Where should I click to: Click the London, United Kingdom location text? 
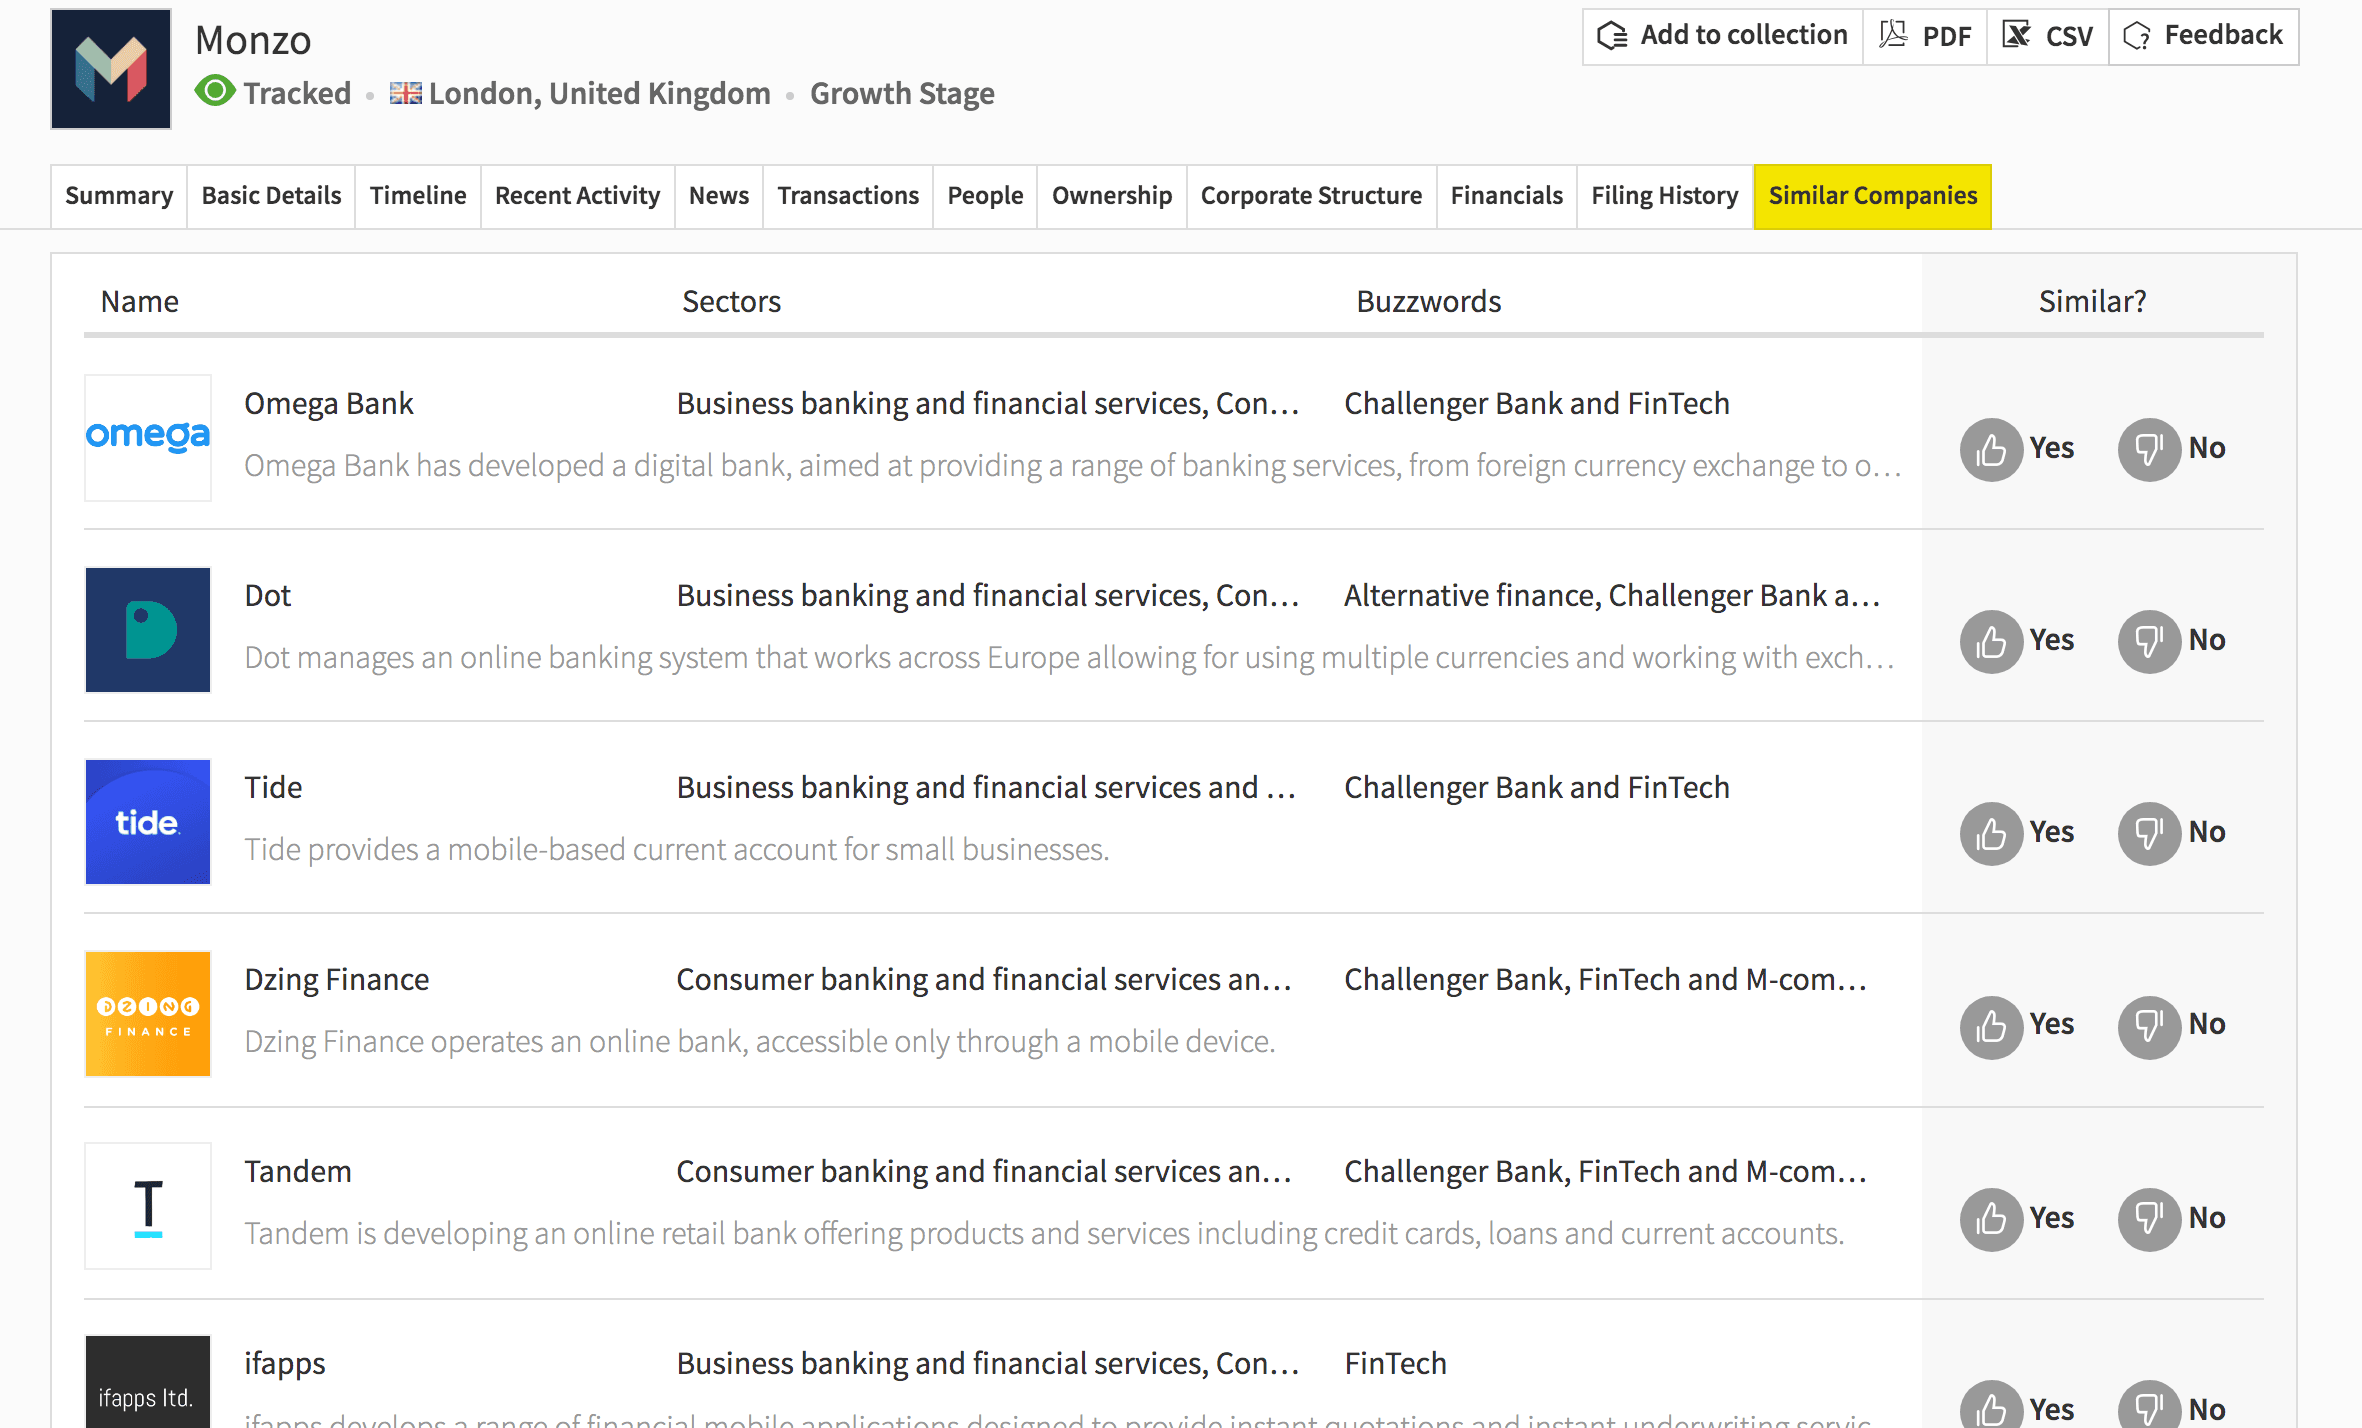pyautogui.click(x=600, y=93)
